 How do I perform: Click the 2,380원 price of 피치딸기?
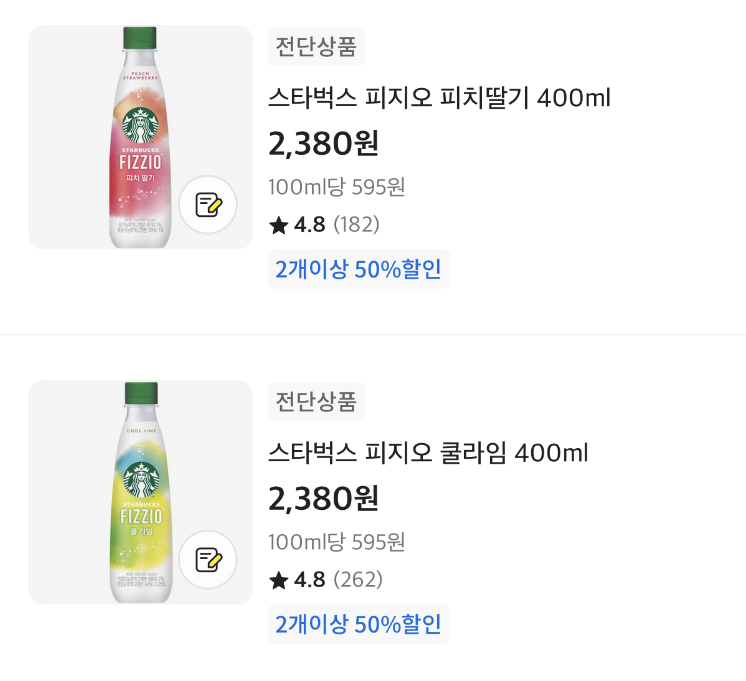pyautogui.click(x=324, y=143)
